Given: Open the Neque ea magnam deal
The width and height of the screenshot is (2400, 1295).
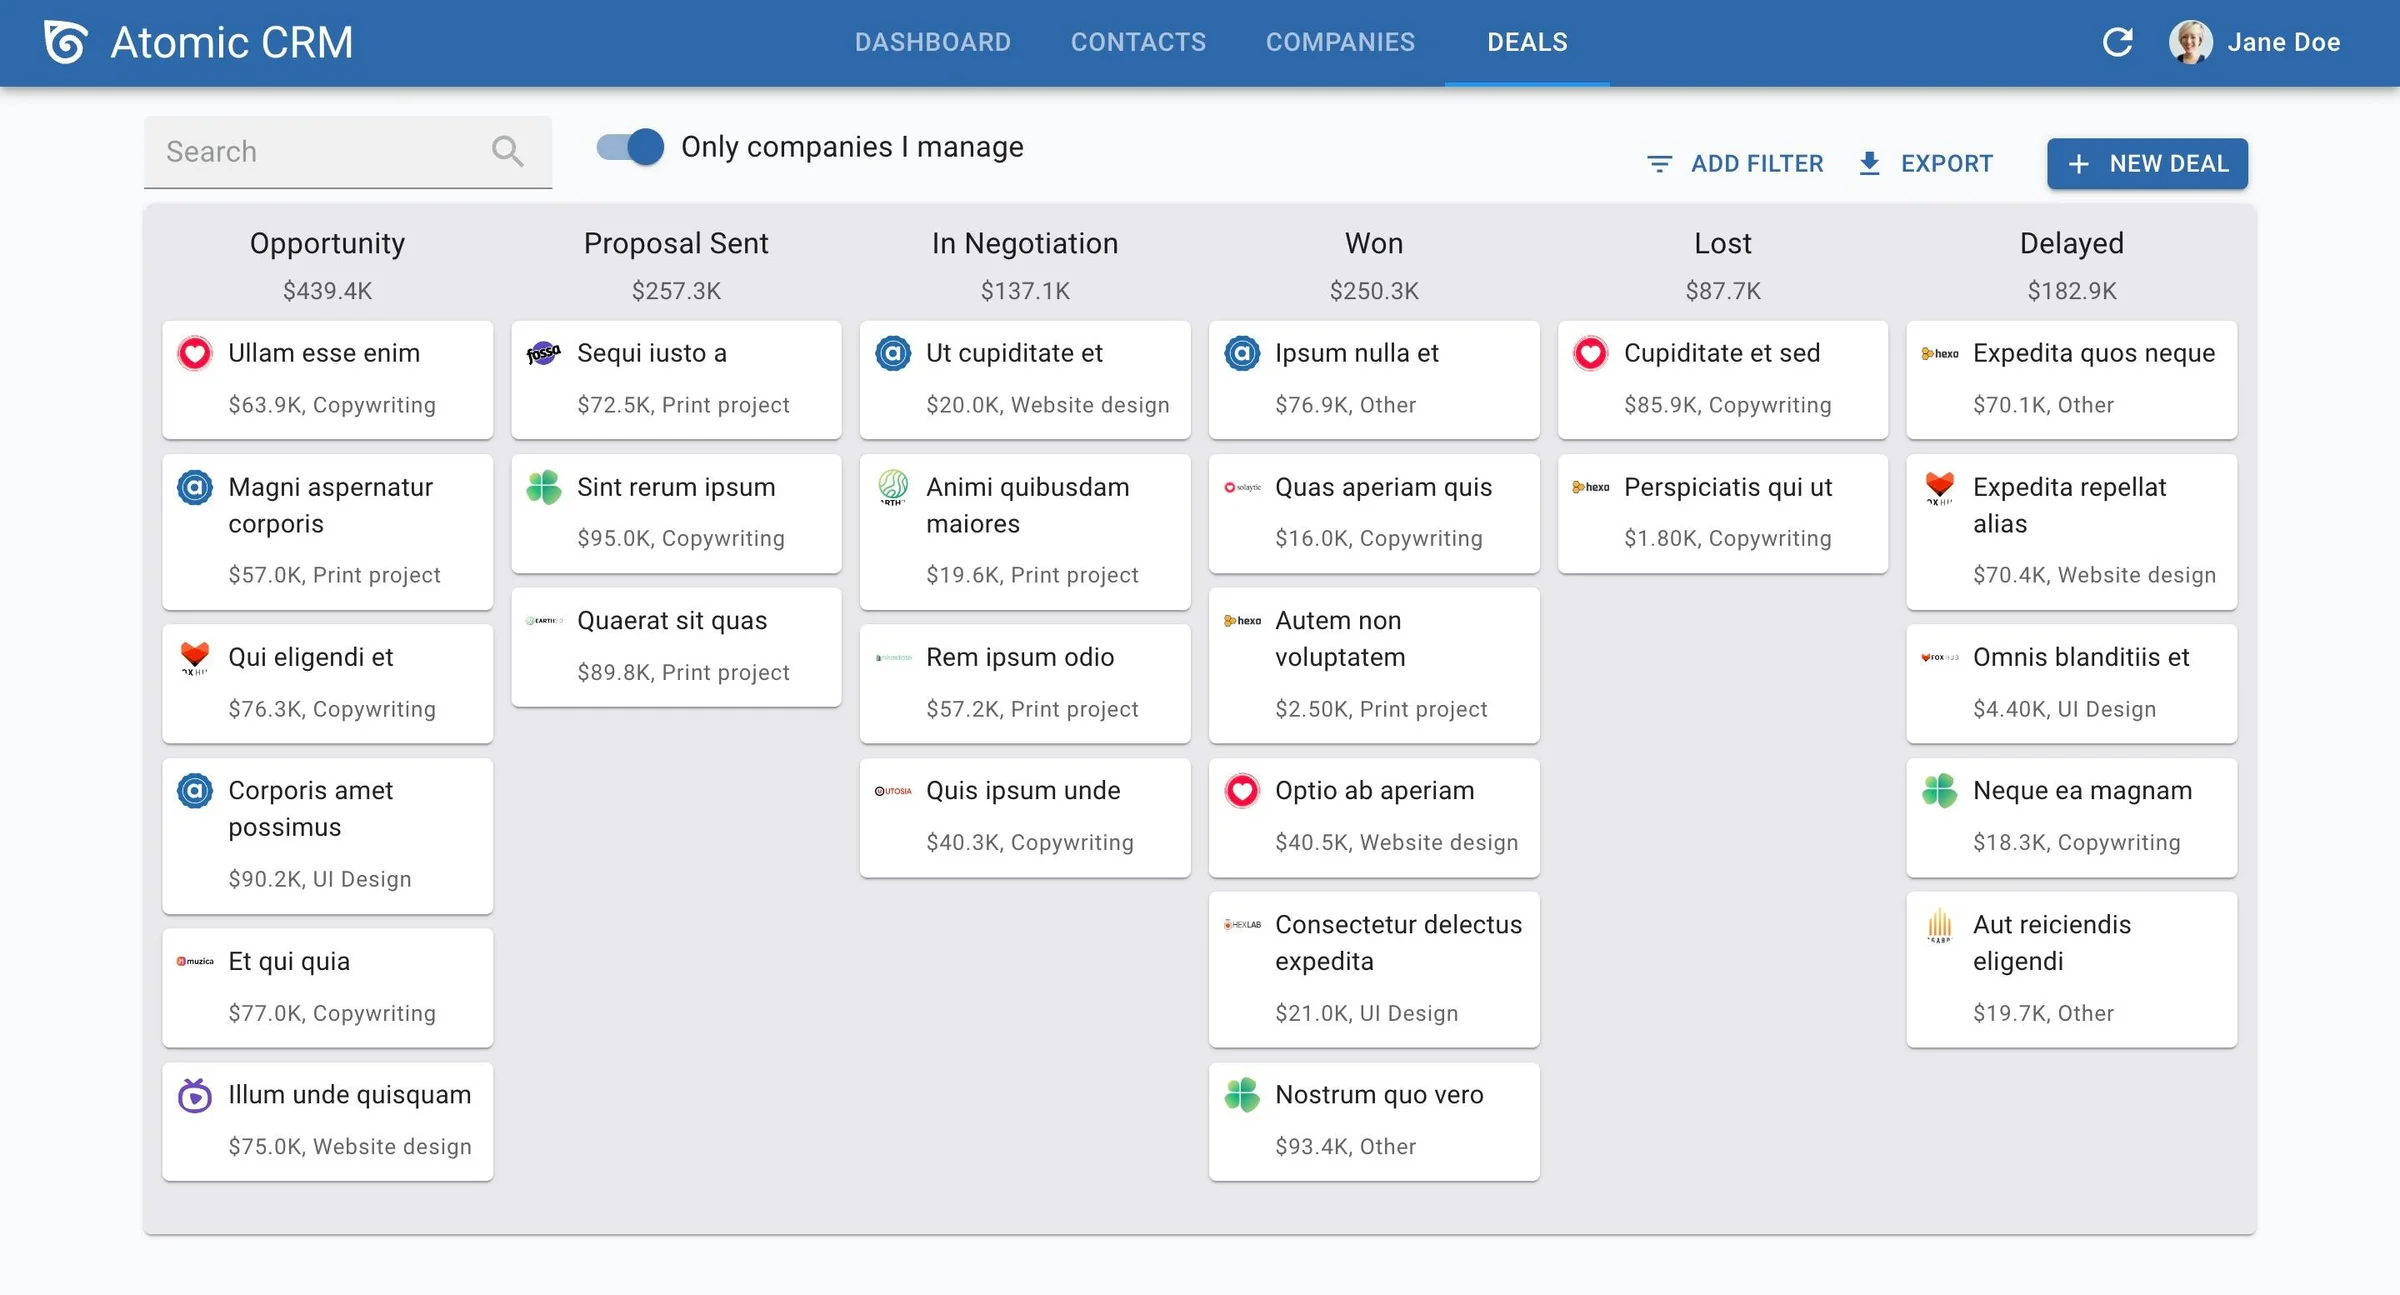Looking at the screenshot, I should [x=2072, y=817].
